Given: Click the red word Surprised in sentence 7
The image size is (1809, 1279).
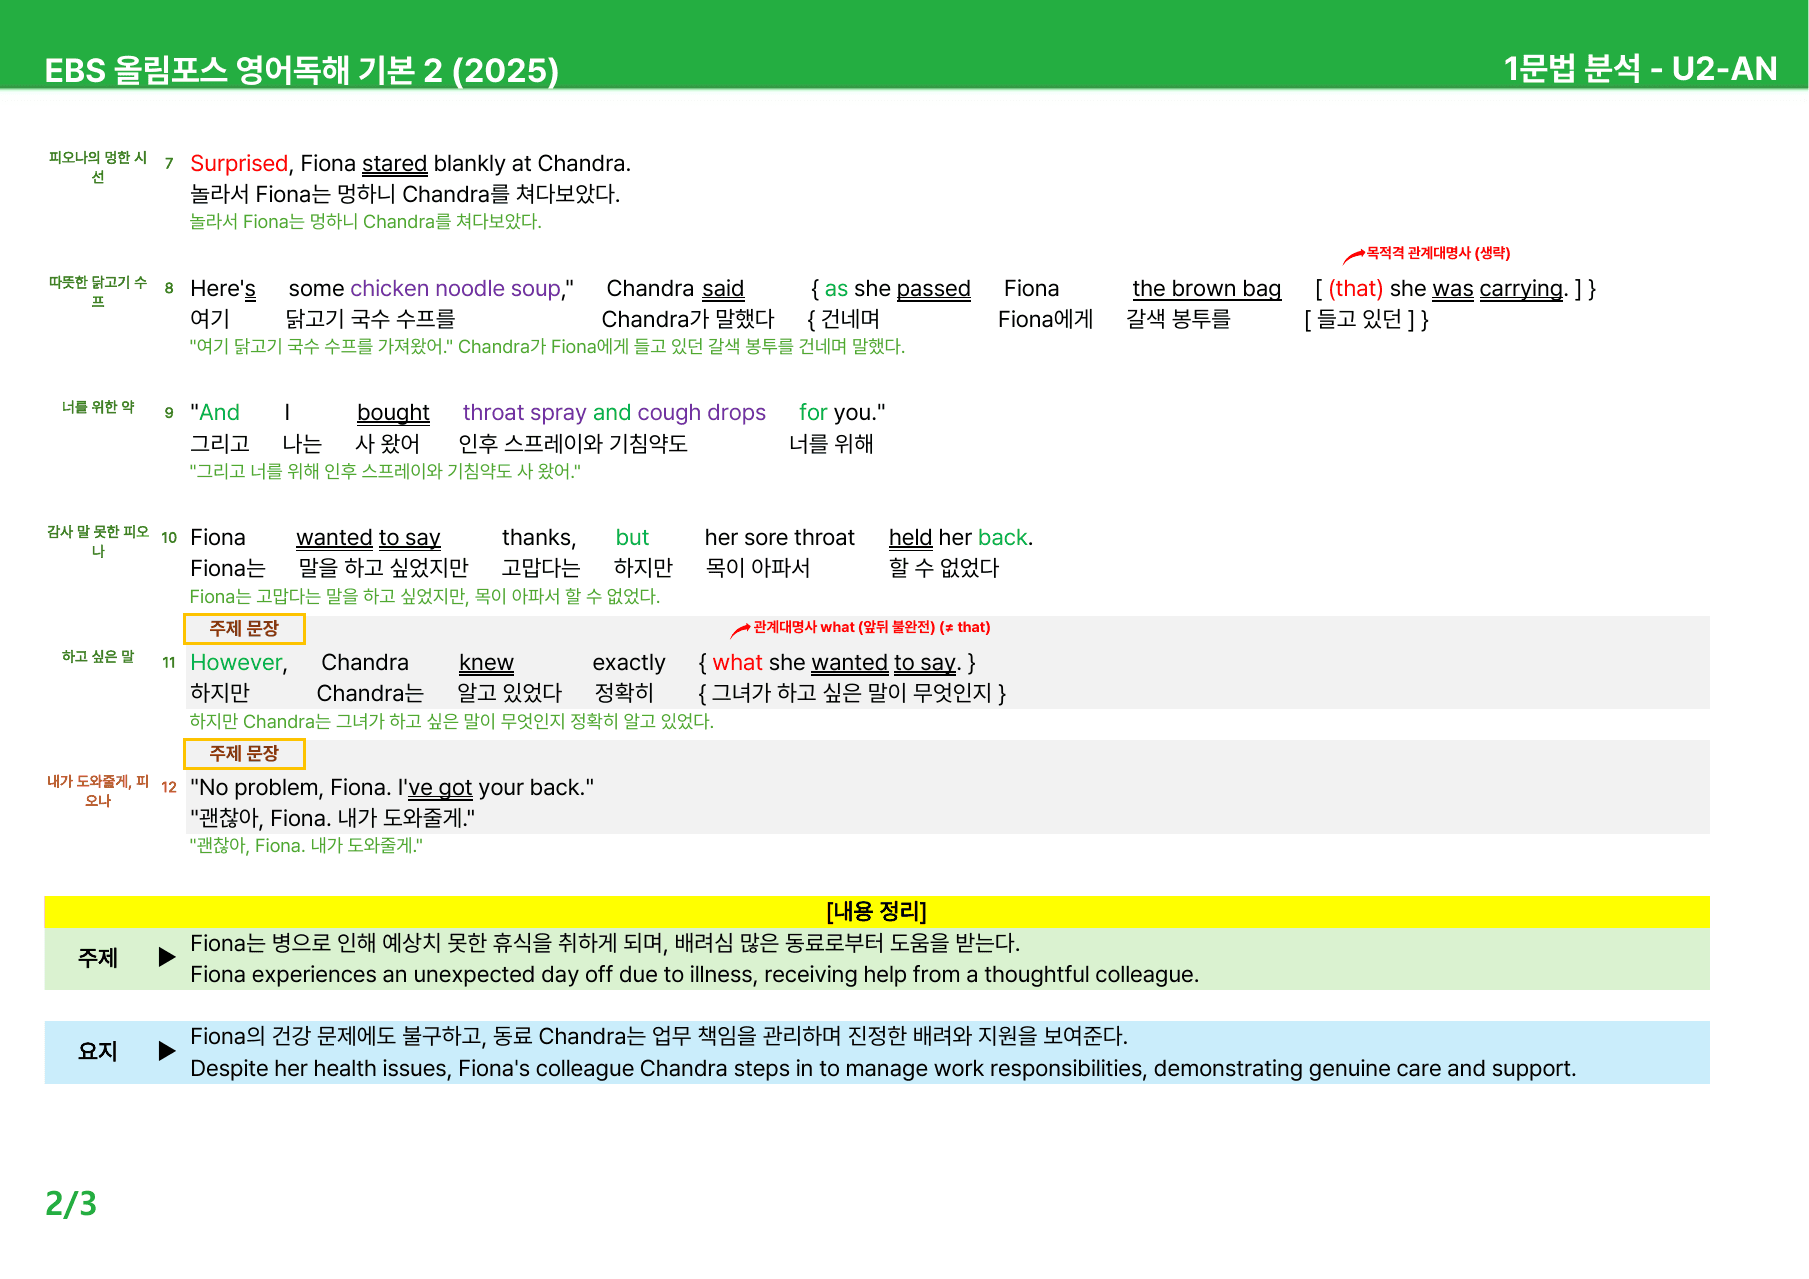Looking at the screenshot, I should pyautogui.click(x=239, y=163).
